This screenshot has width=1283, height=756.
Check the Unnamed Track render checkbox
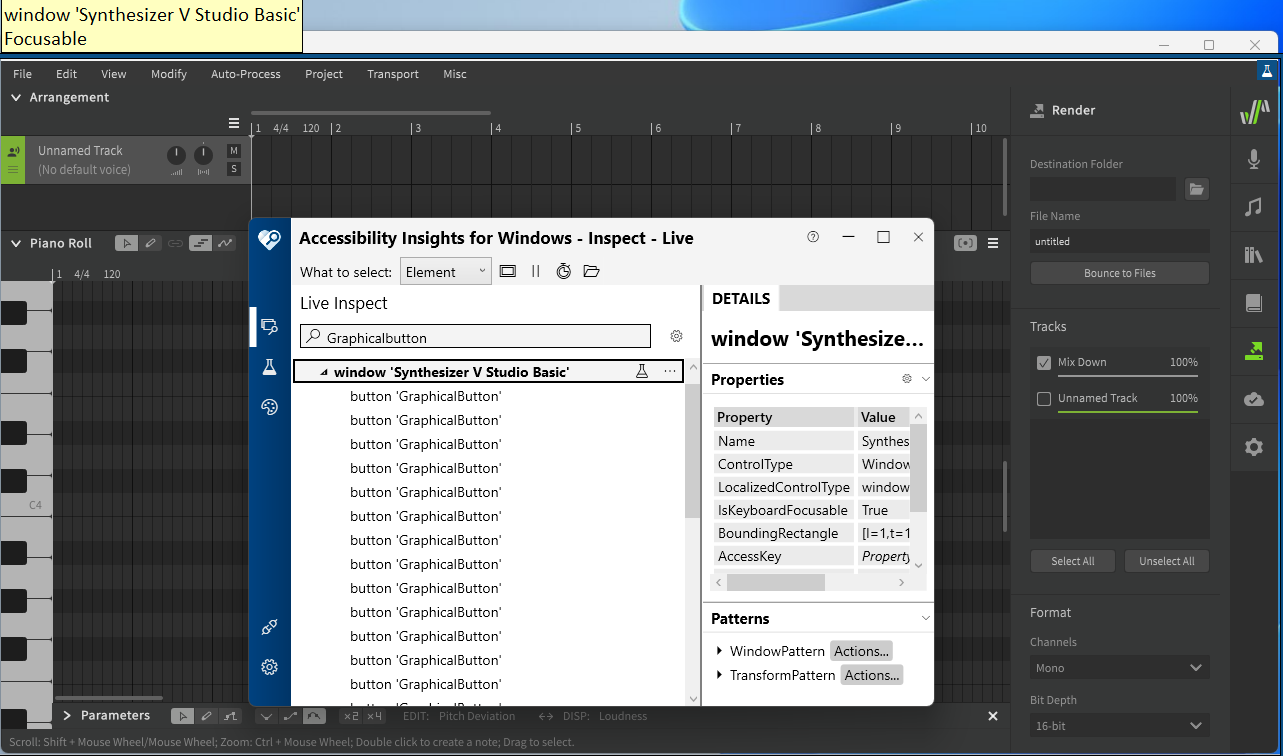(1044, 399)
